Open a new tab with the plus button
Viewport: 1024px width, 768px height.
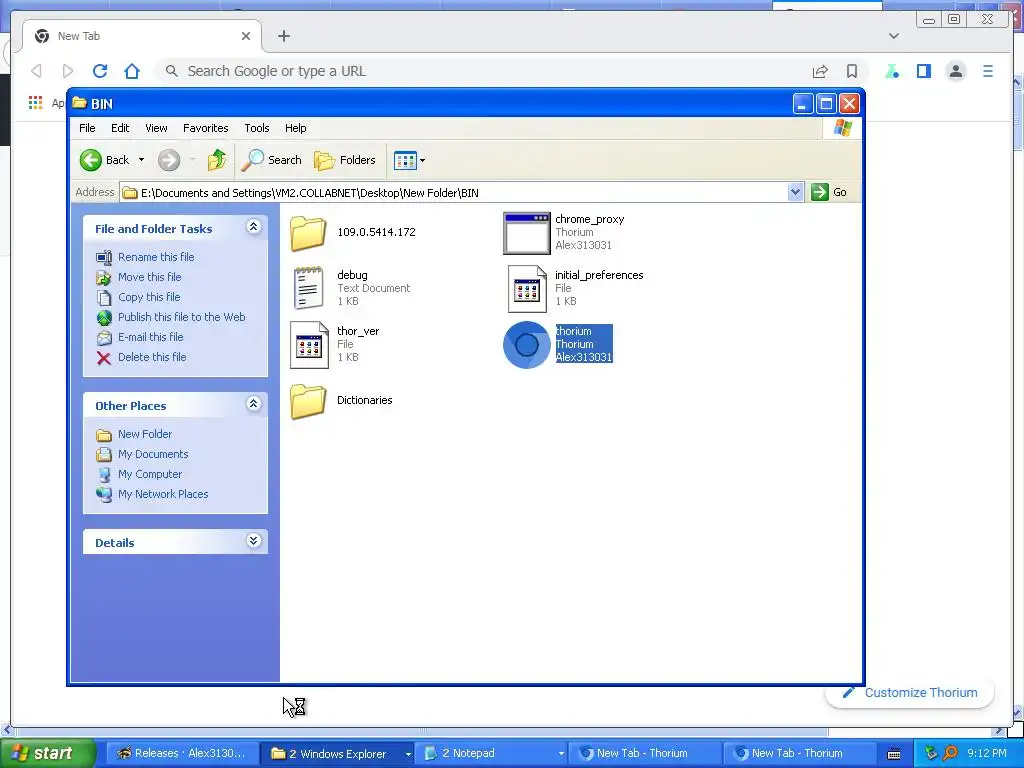coord(283,36)
